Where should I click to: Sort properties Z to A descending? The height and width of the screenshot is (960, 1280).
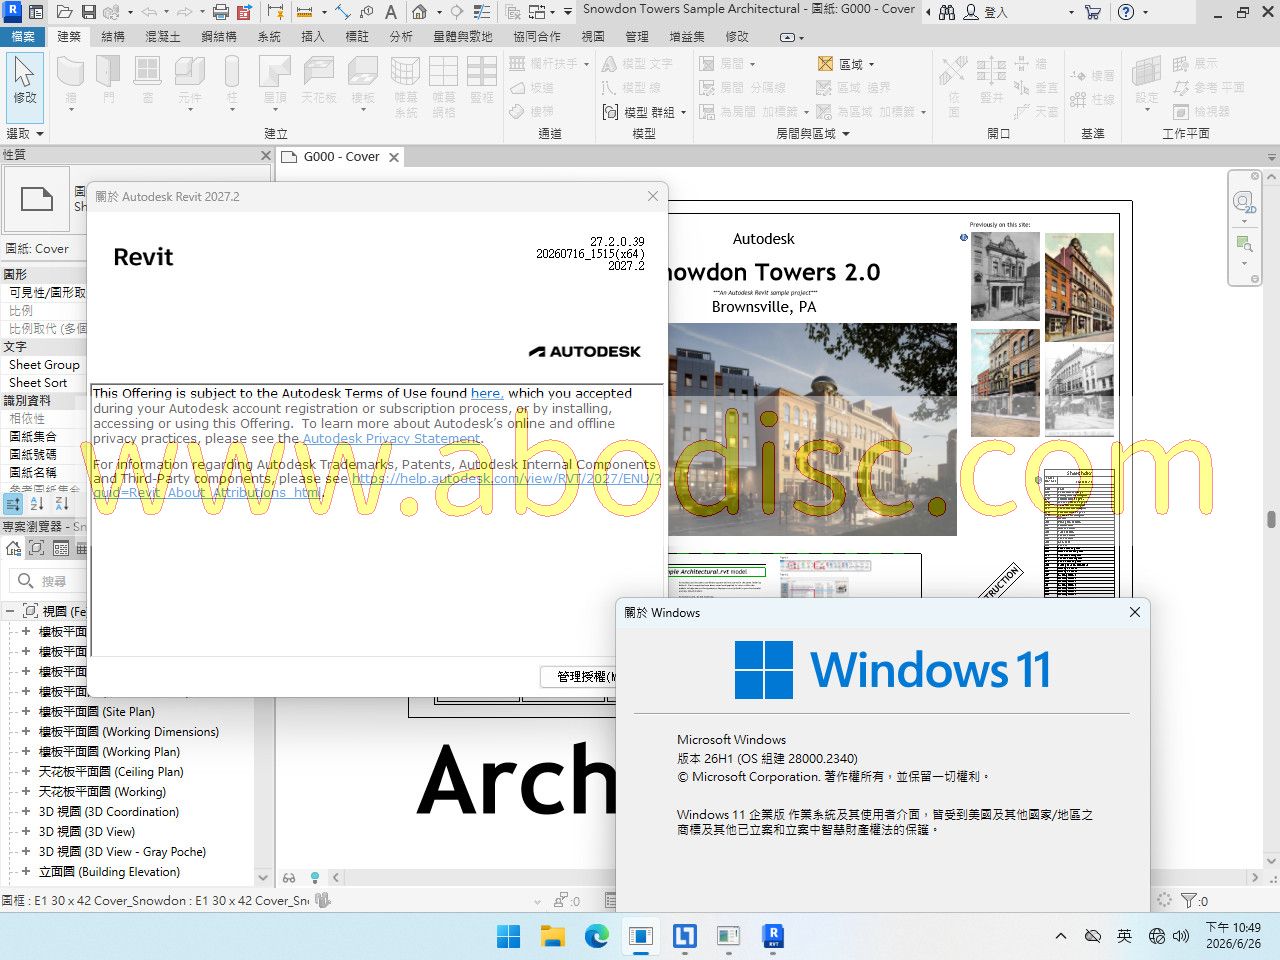point(62,504)
